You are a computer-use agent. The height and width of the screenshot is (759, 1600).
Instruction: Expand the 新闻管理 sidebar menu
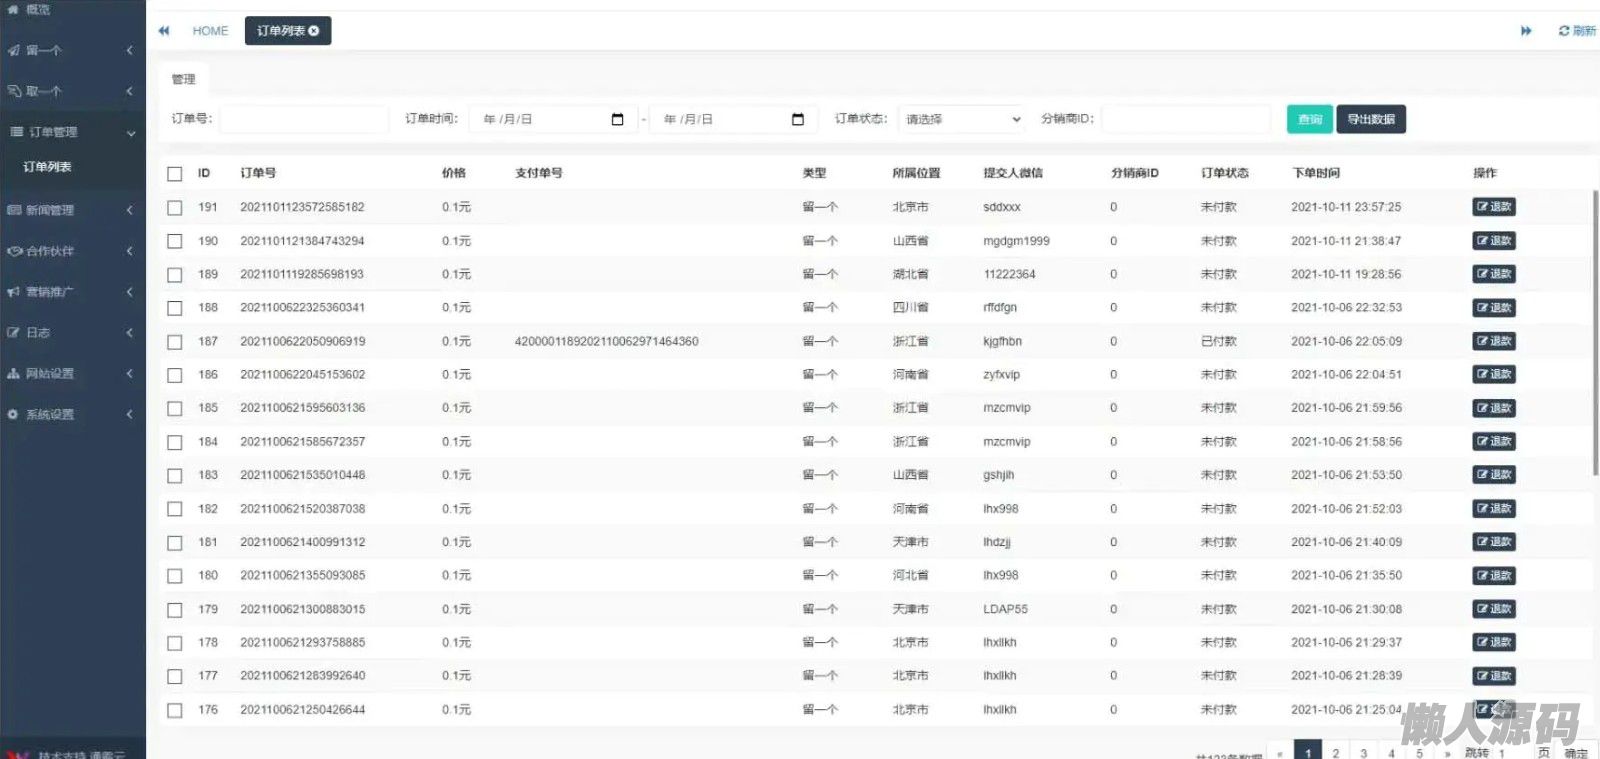70,210
